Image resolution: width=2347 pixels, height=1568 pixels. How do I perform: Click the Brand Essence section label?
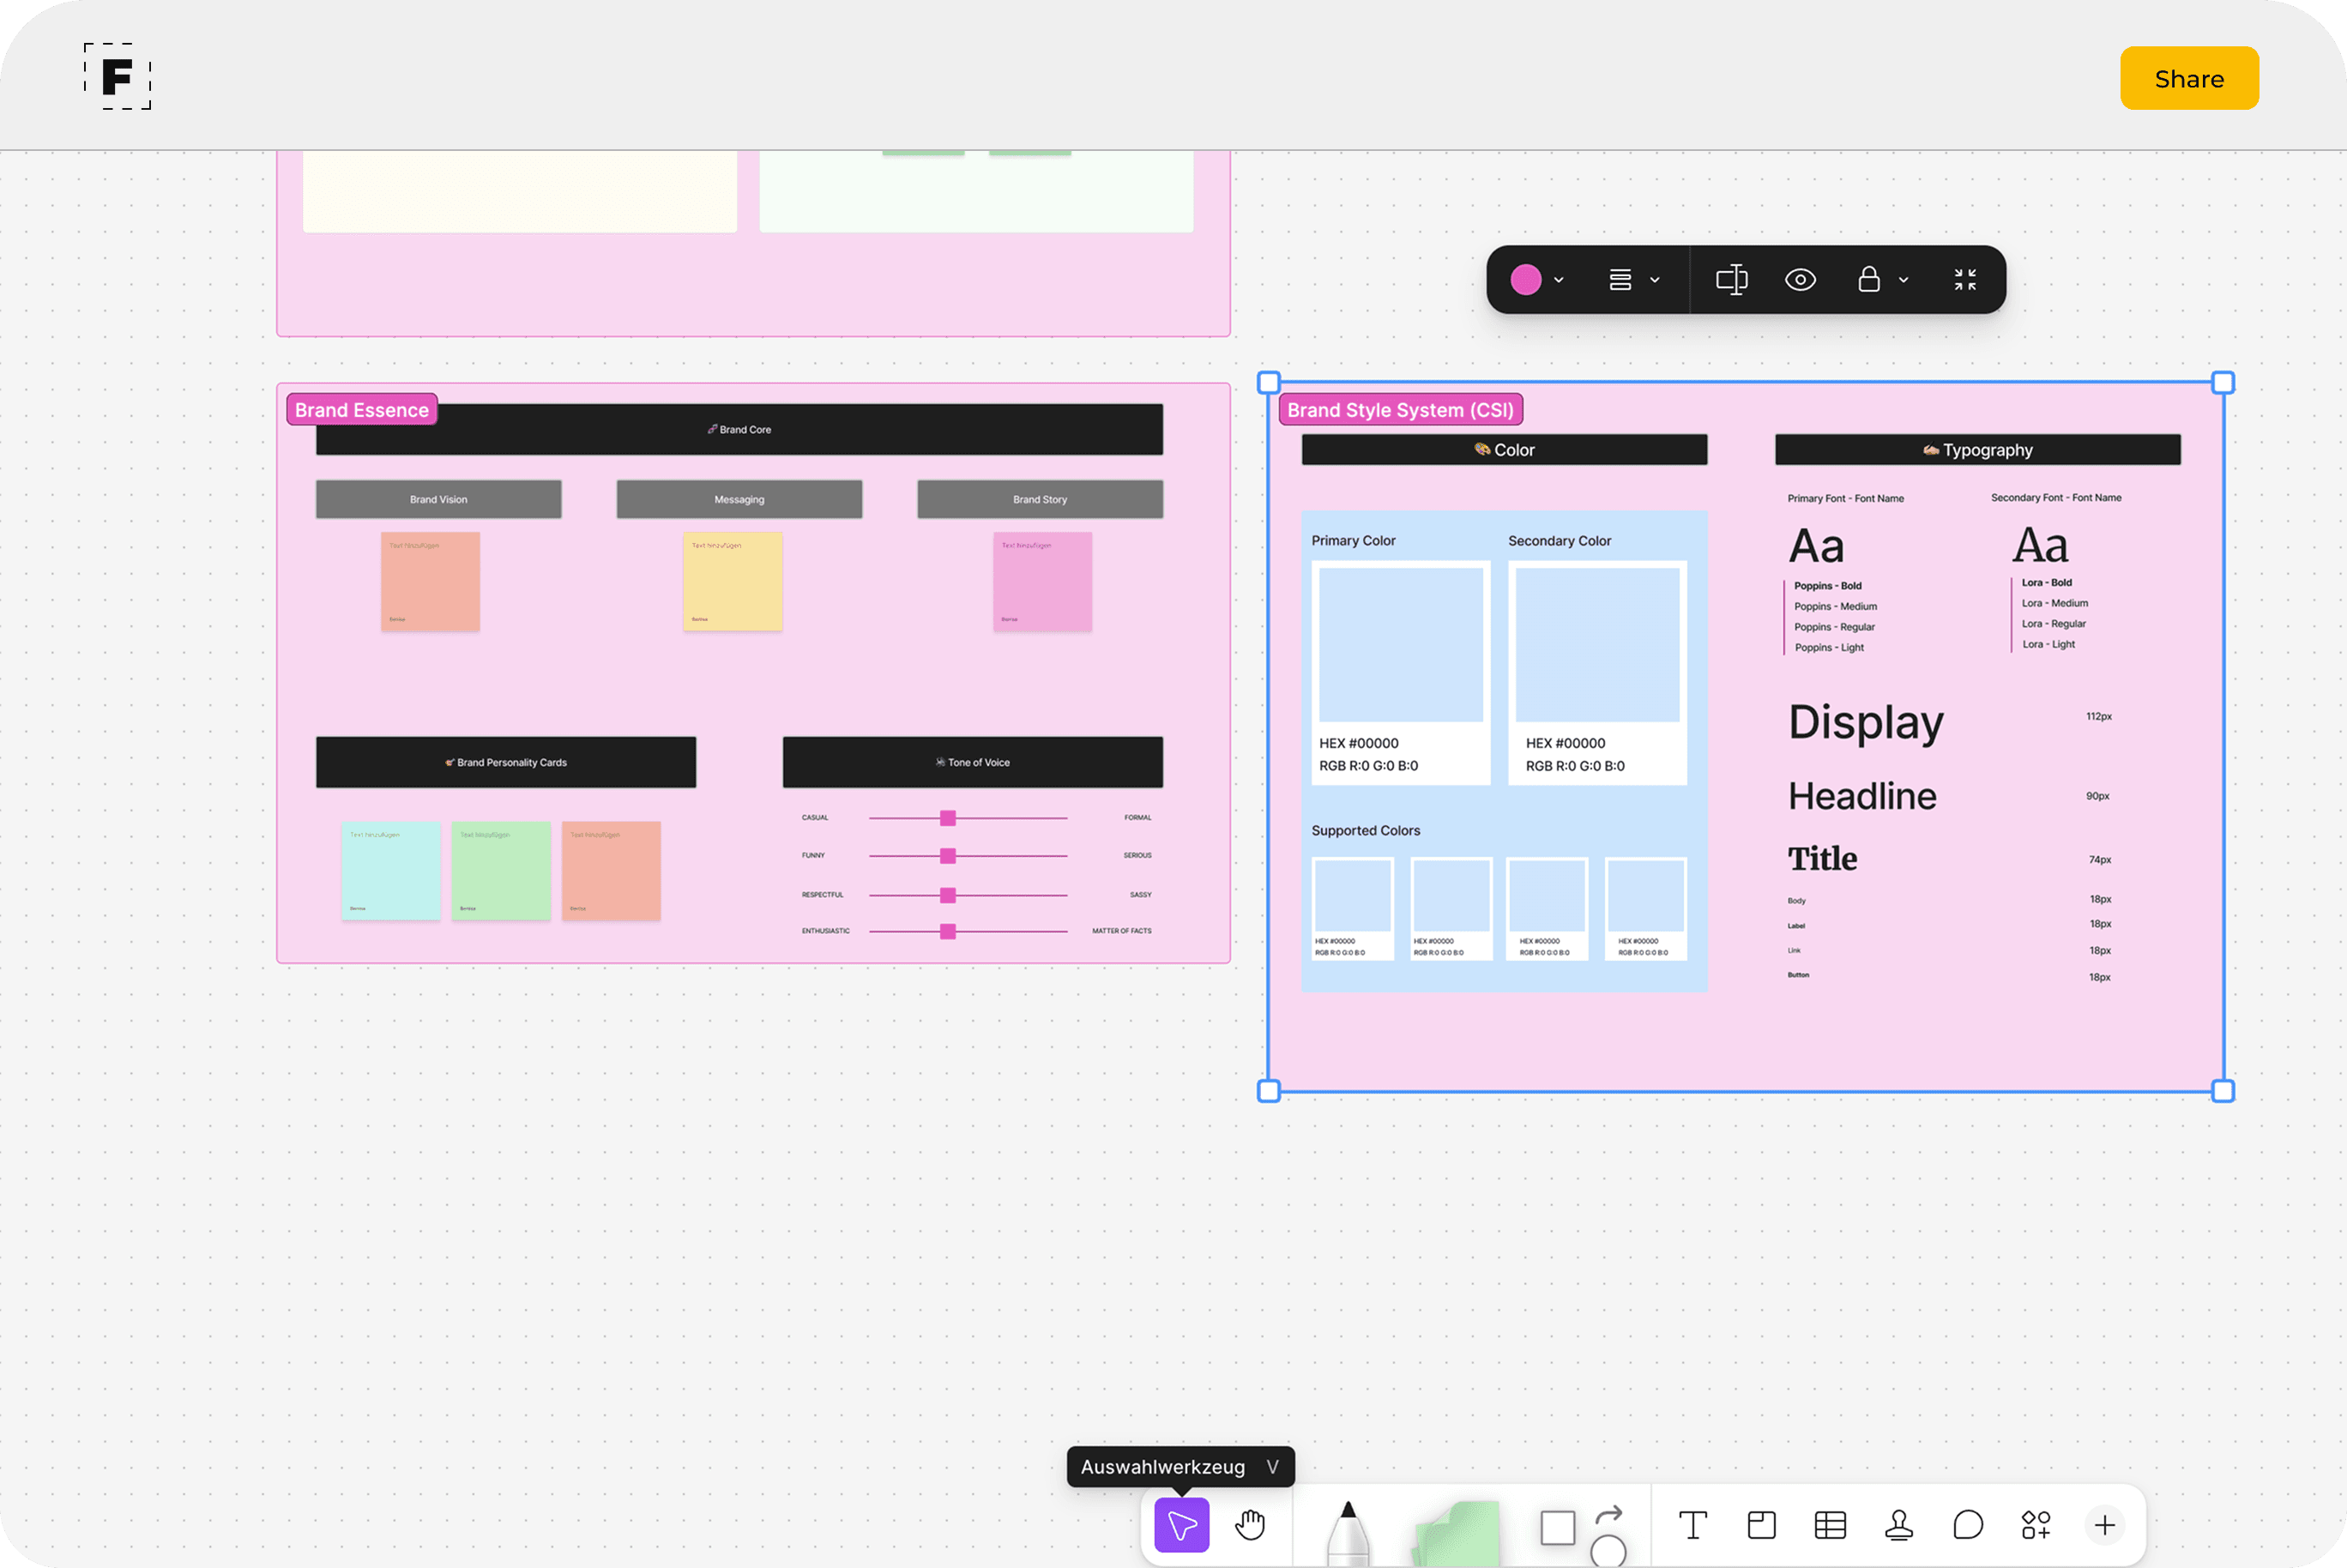coord(362,410)
